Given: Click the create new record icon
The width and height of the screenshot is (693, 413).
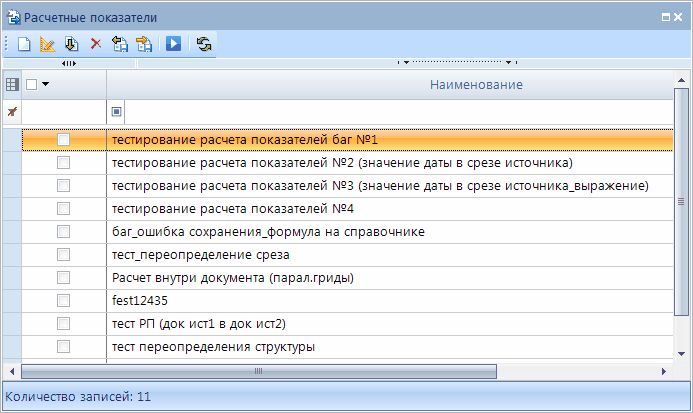Looking at the screenshot, I should [x=23, y=44].
